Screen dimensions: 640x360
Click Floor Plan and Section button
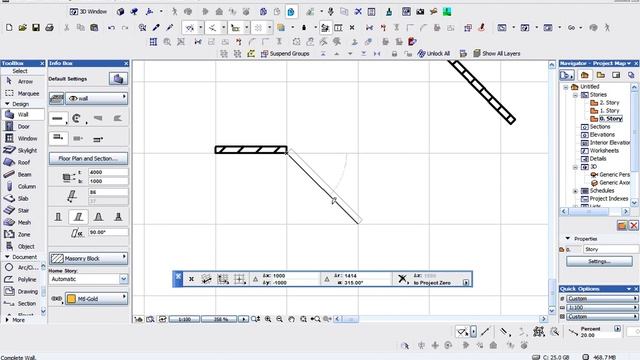(x=88, y=158)
